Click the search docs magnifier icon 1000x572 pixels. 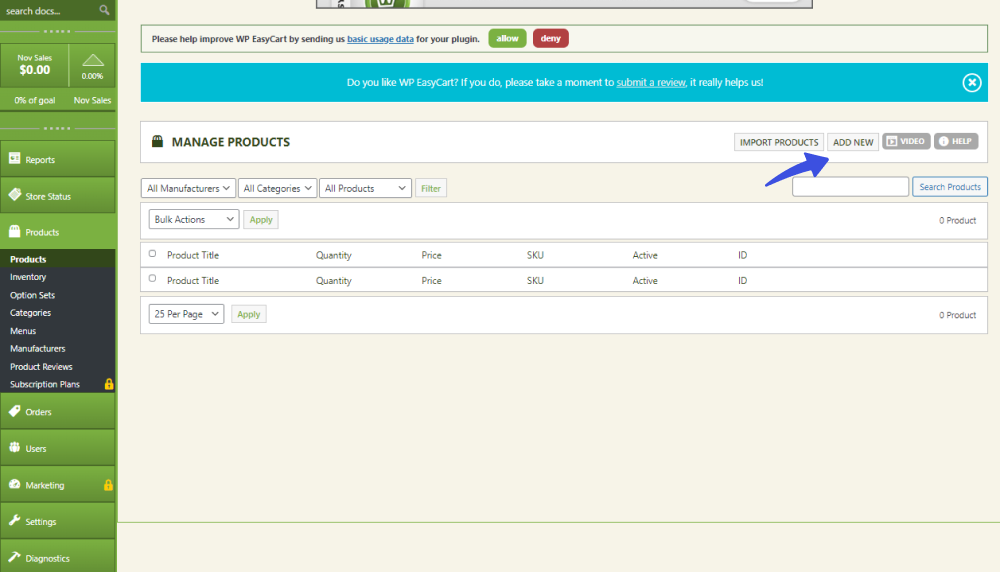[x=104, y=10]
